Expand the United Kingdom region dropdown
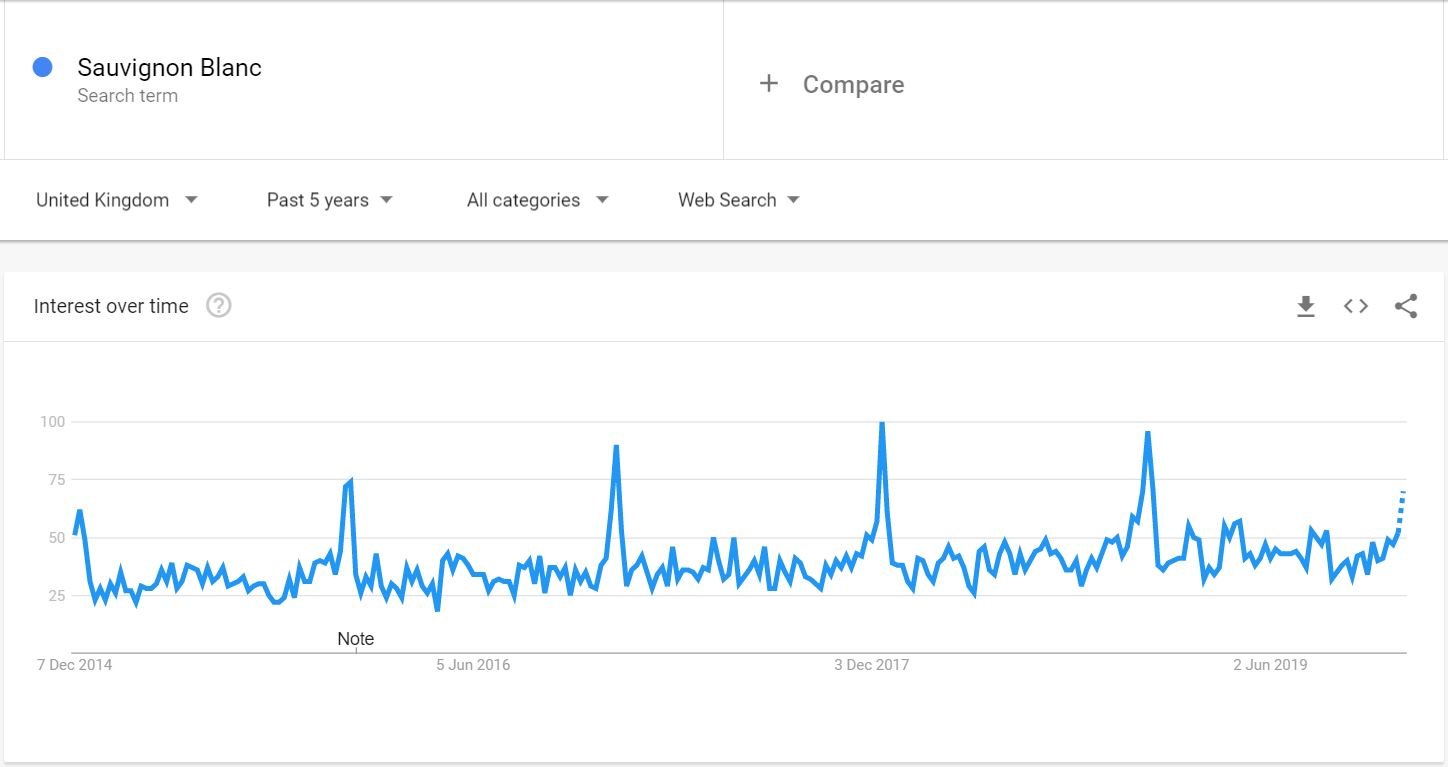Viewport: 1448px width, 767px height. 117,200
